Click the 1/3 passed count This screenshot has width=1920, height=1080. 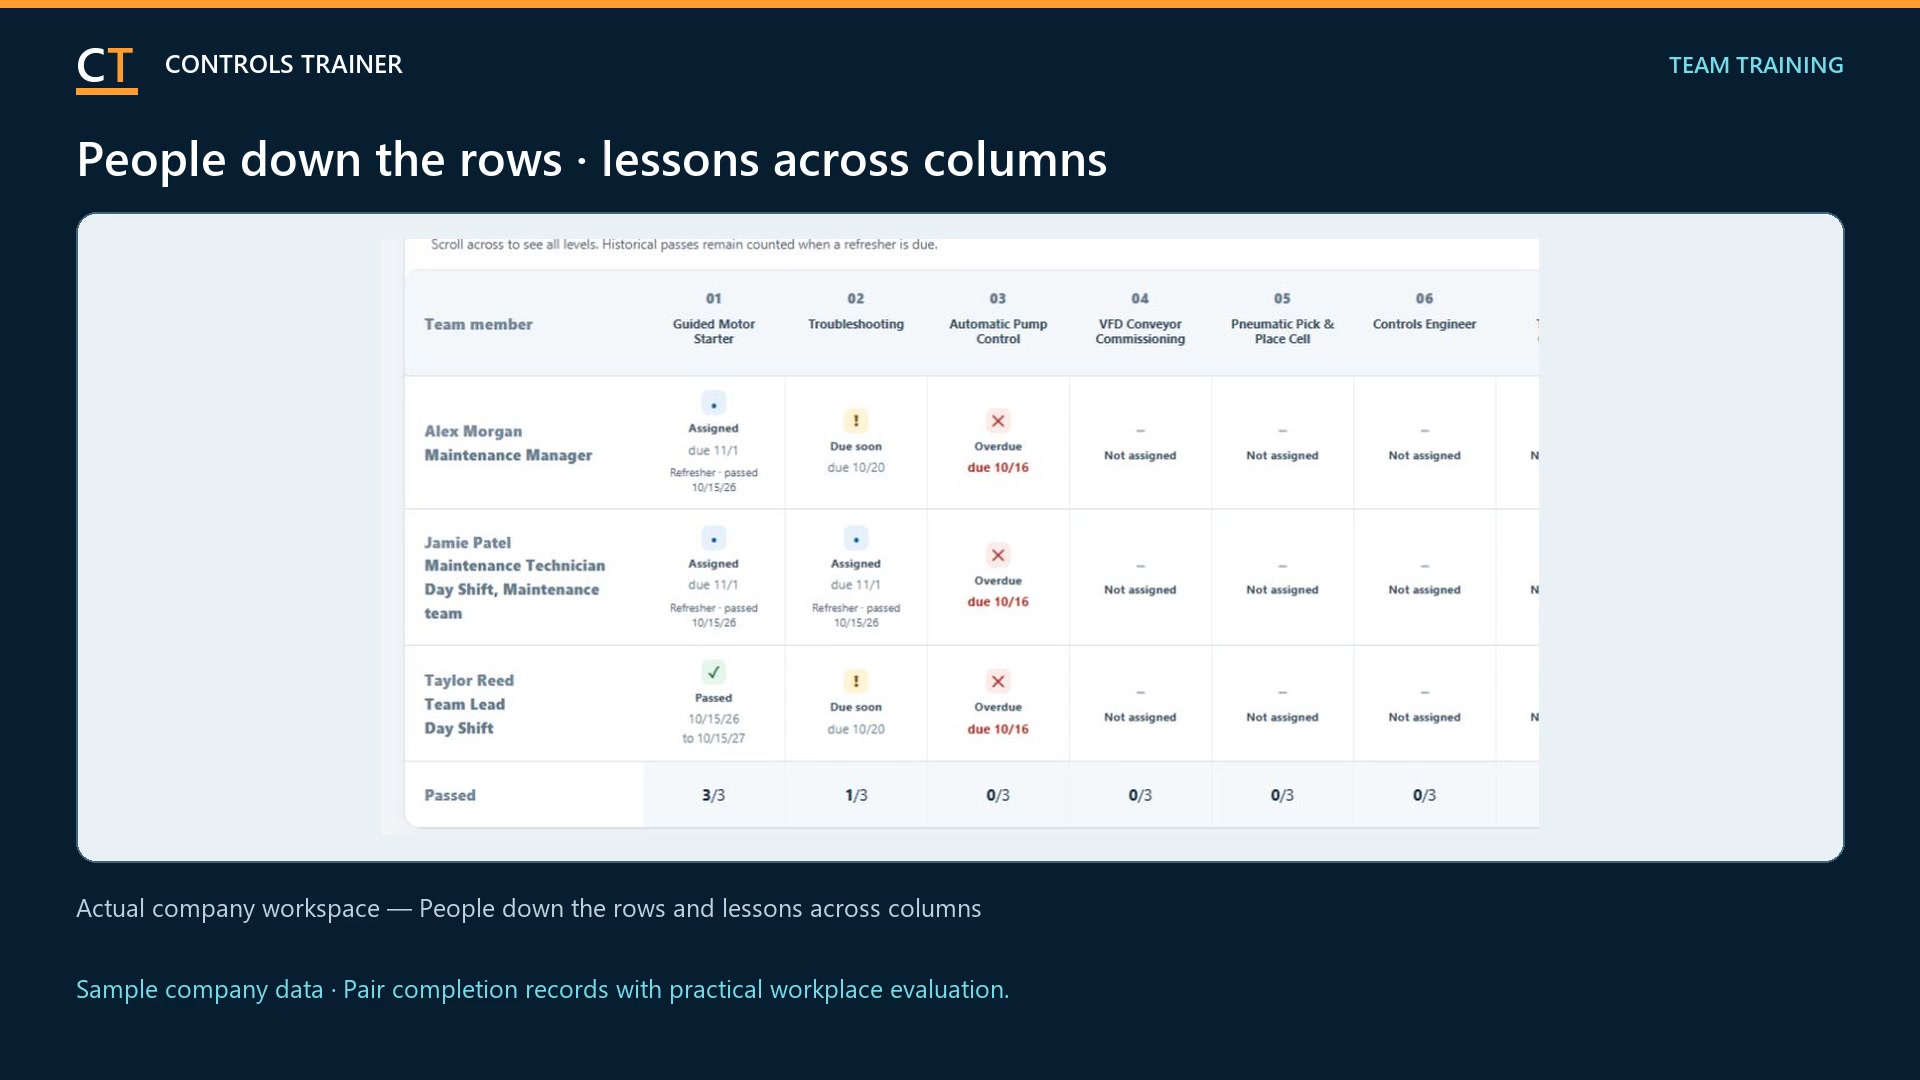coord(856,795)
